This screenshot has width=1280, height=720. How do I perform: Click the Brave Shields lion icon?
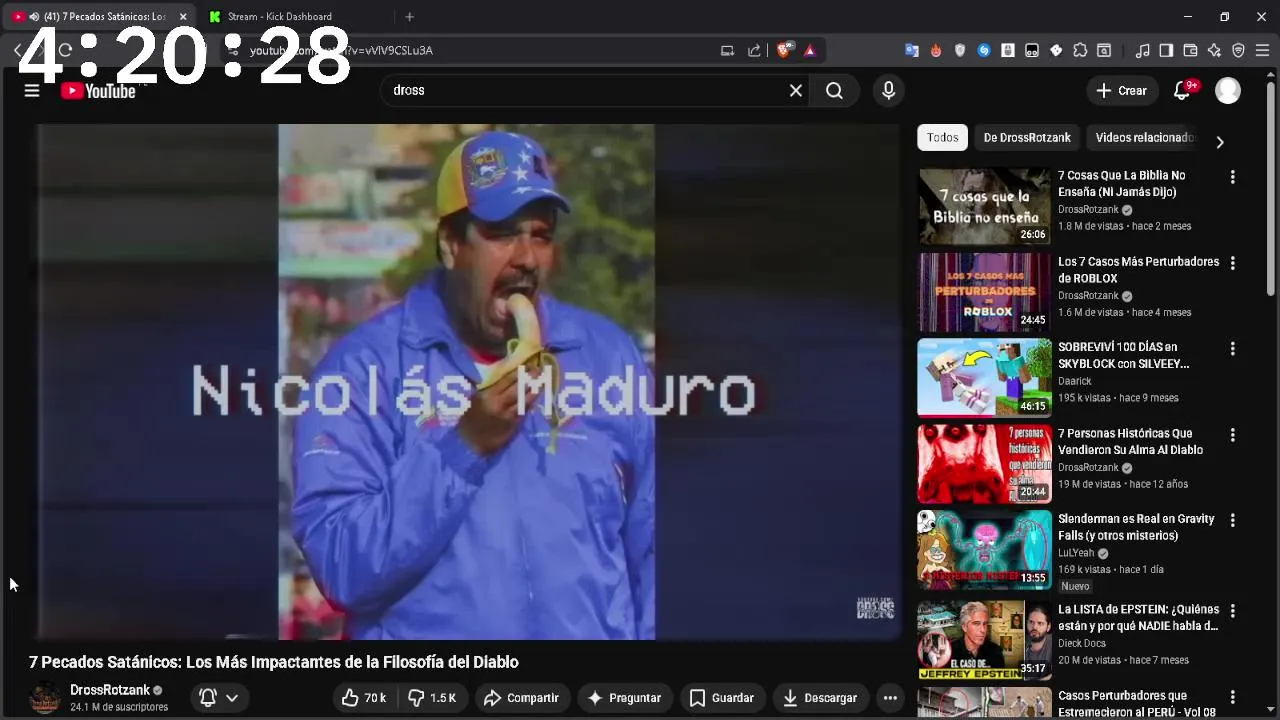pyautogui.click(x=786, y=50)
